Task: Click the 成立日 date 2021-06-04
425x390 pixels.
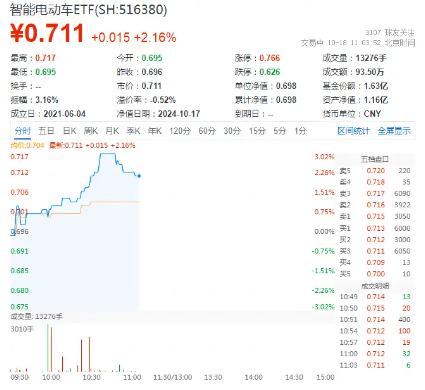Action: point(64,114)
